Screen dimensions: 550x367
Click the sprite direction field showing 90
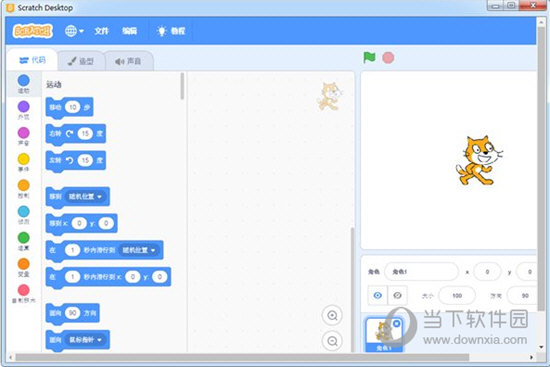(523, 295)
